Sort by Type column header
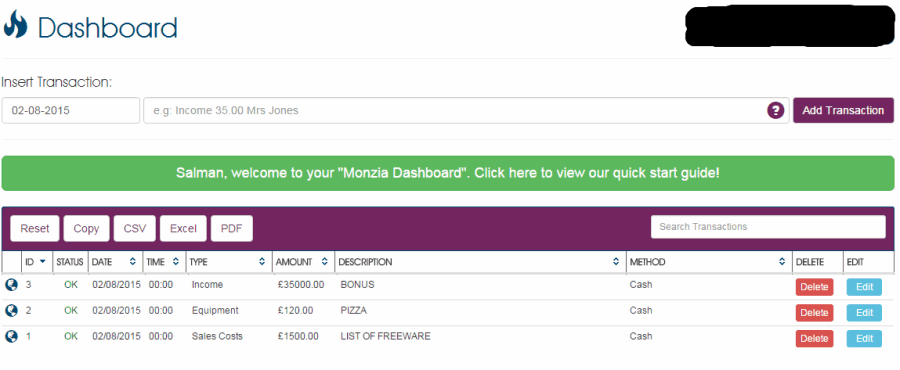The image size is (900, 370). click(x=229, y=262)
